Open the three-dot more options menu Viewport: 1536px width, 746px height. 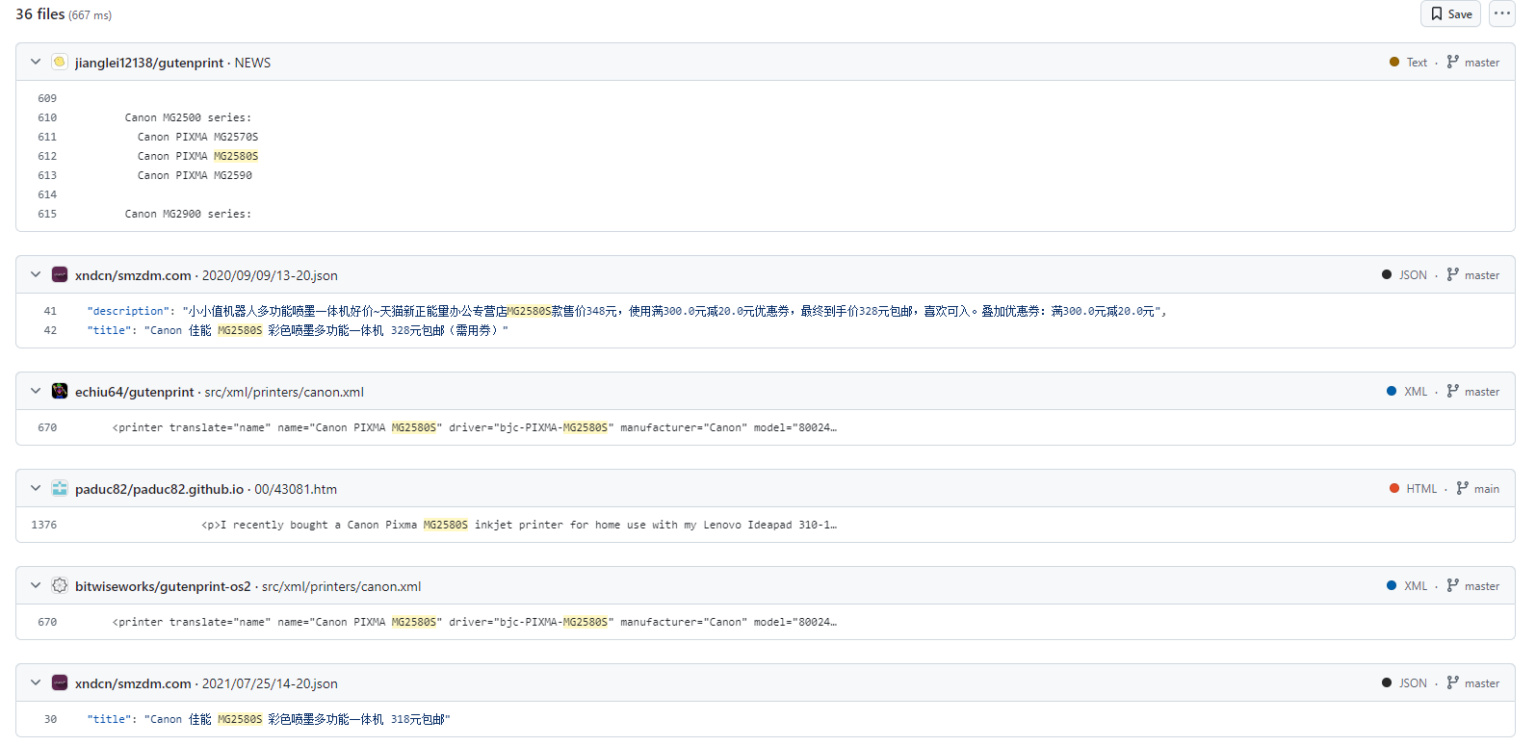(x=1502, y=14)
